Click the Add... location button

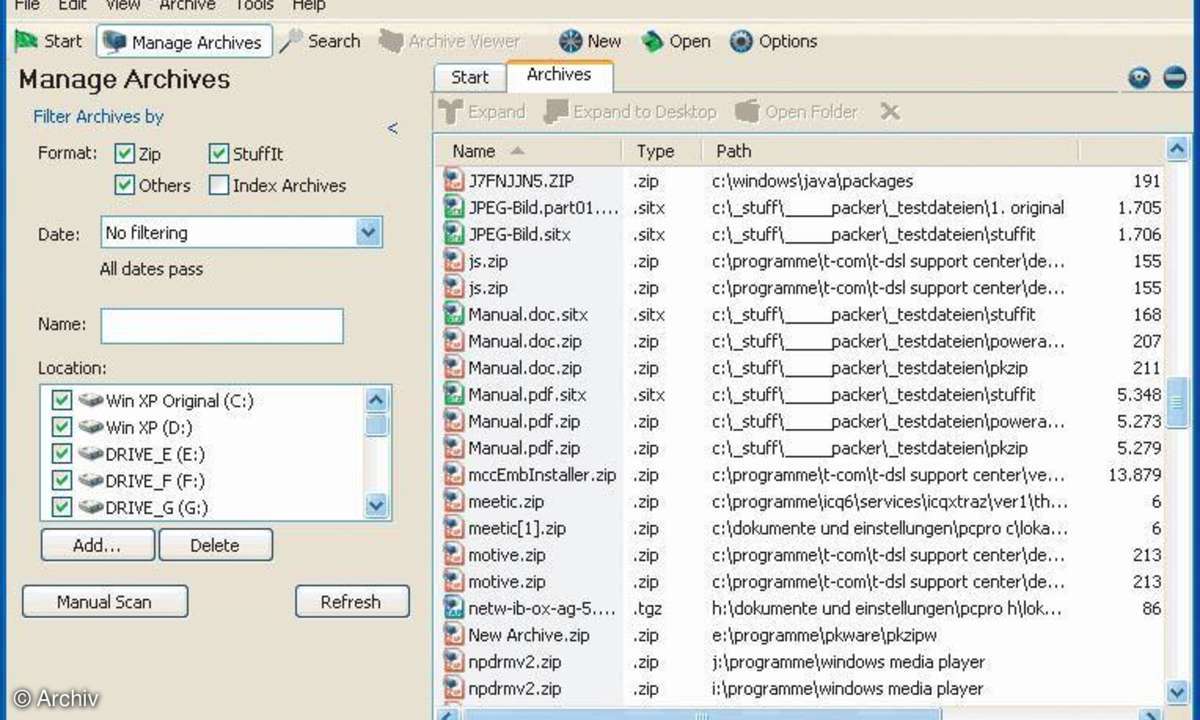(x=97, y=545)
